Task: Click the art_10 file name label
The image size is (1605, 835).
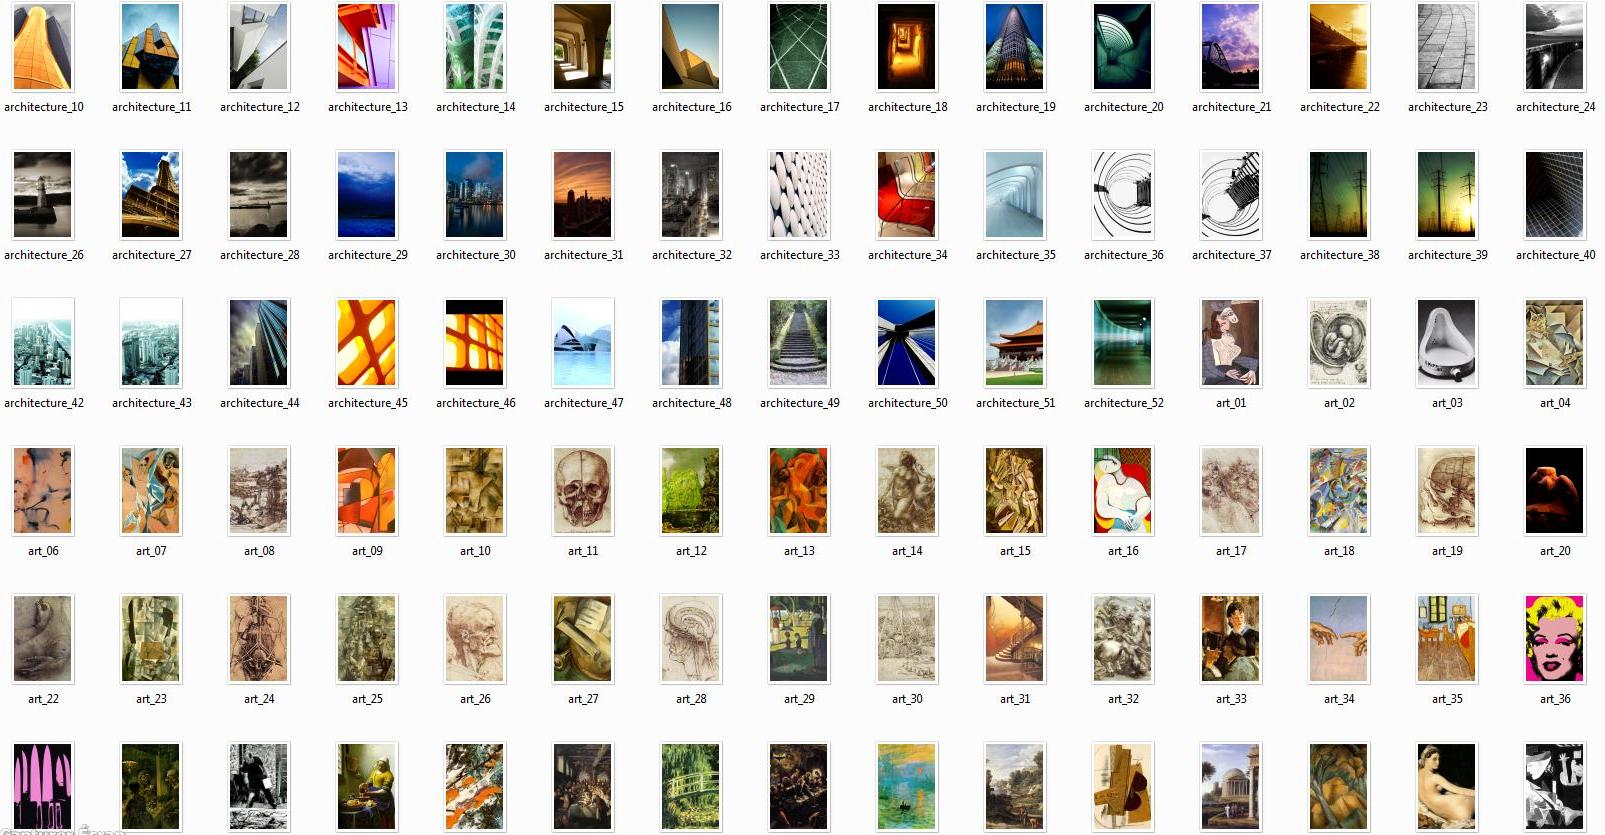Action: coord(475,551)
